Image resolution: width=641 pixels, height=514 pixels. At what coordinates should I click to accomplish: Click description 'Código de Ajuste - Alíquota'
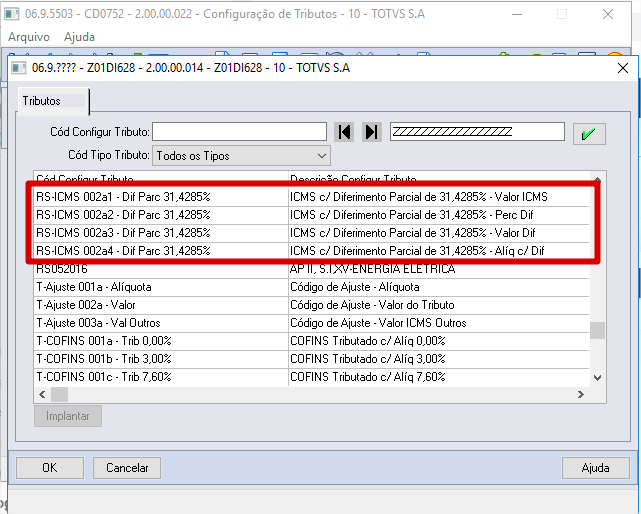pyautogui.click(x=355, y=287)
